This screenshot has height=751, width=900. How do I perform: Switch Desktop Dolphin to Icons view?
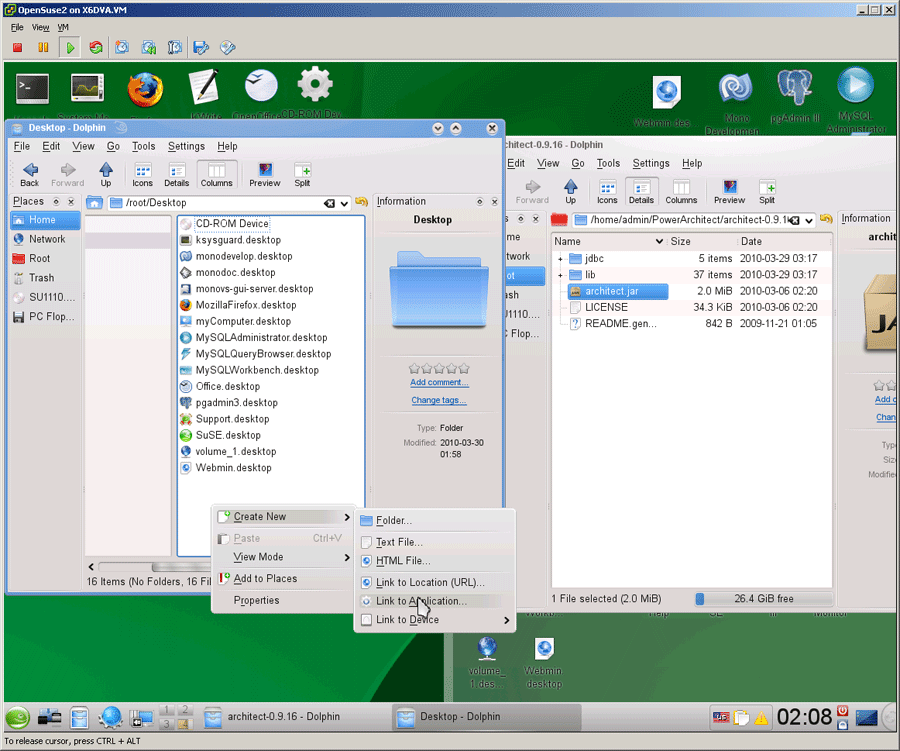tap(142, 175)
